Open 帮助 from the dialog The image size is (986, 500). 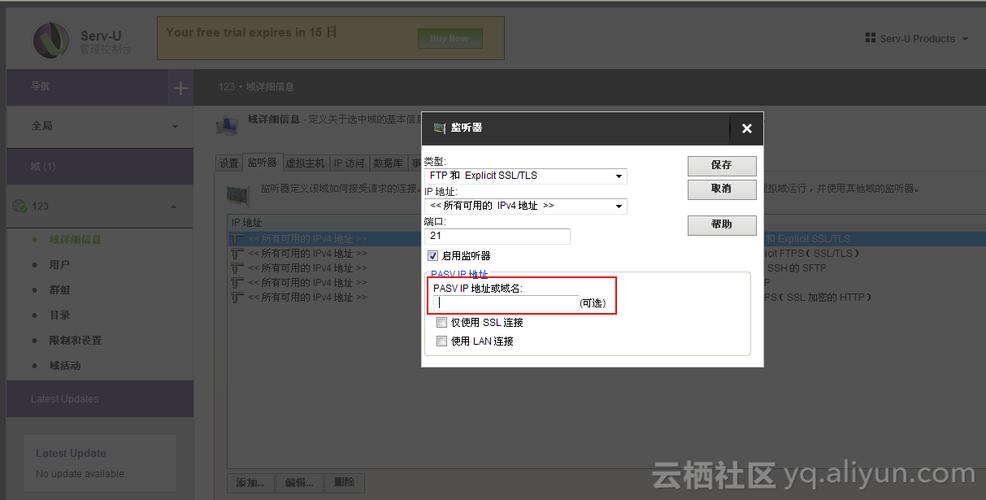721,224
